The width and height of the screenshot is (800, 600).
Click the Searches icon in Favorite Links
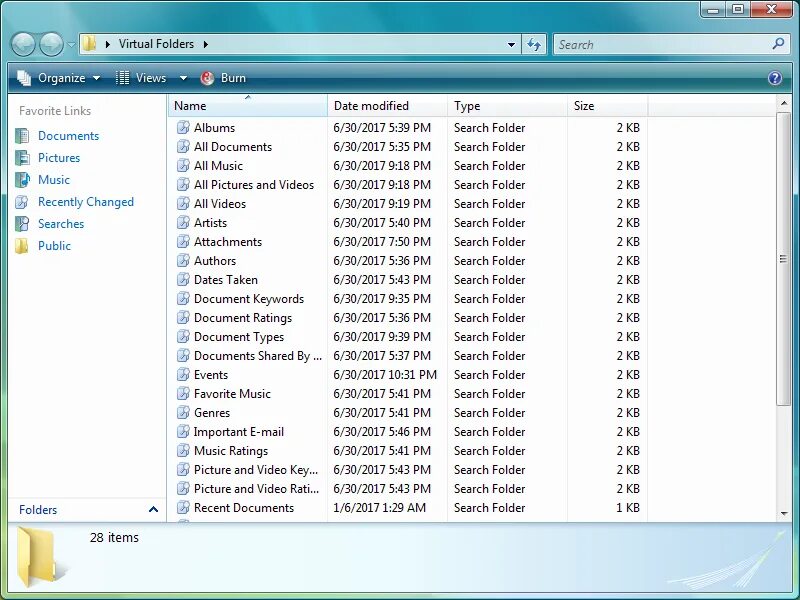coord(22,223)
